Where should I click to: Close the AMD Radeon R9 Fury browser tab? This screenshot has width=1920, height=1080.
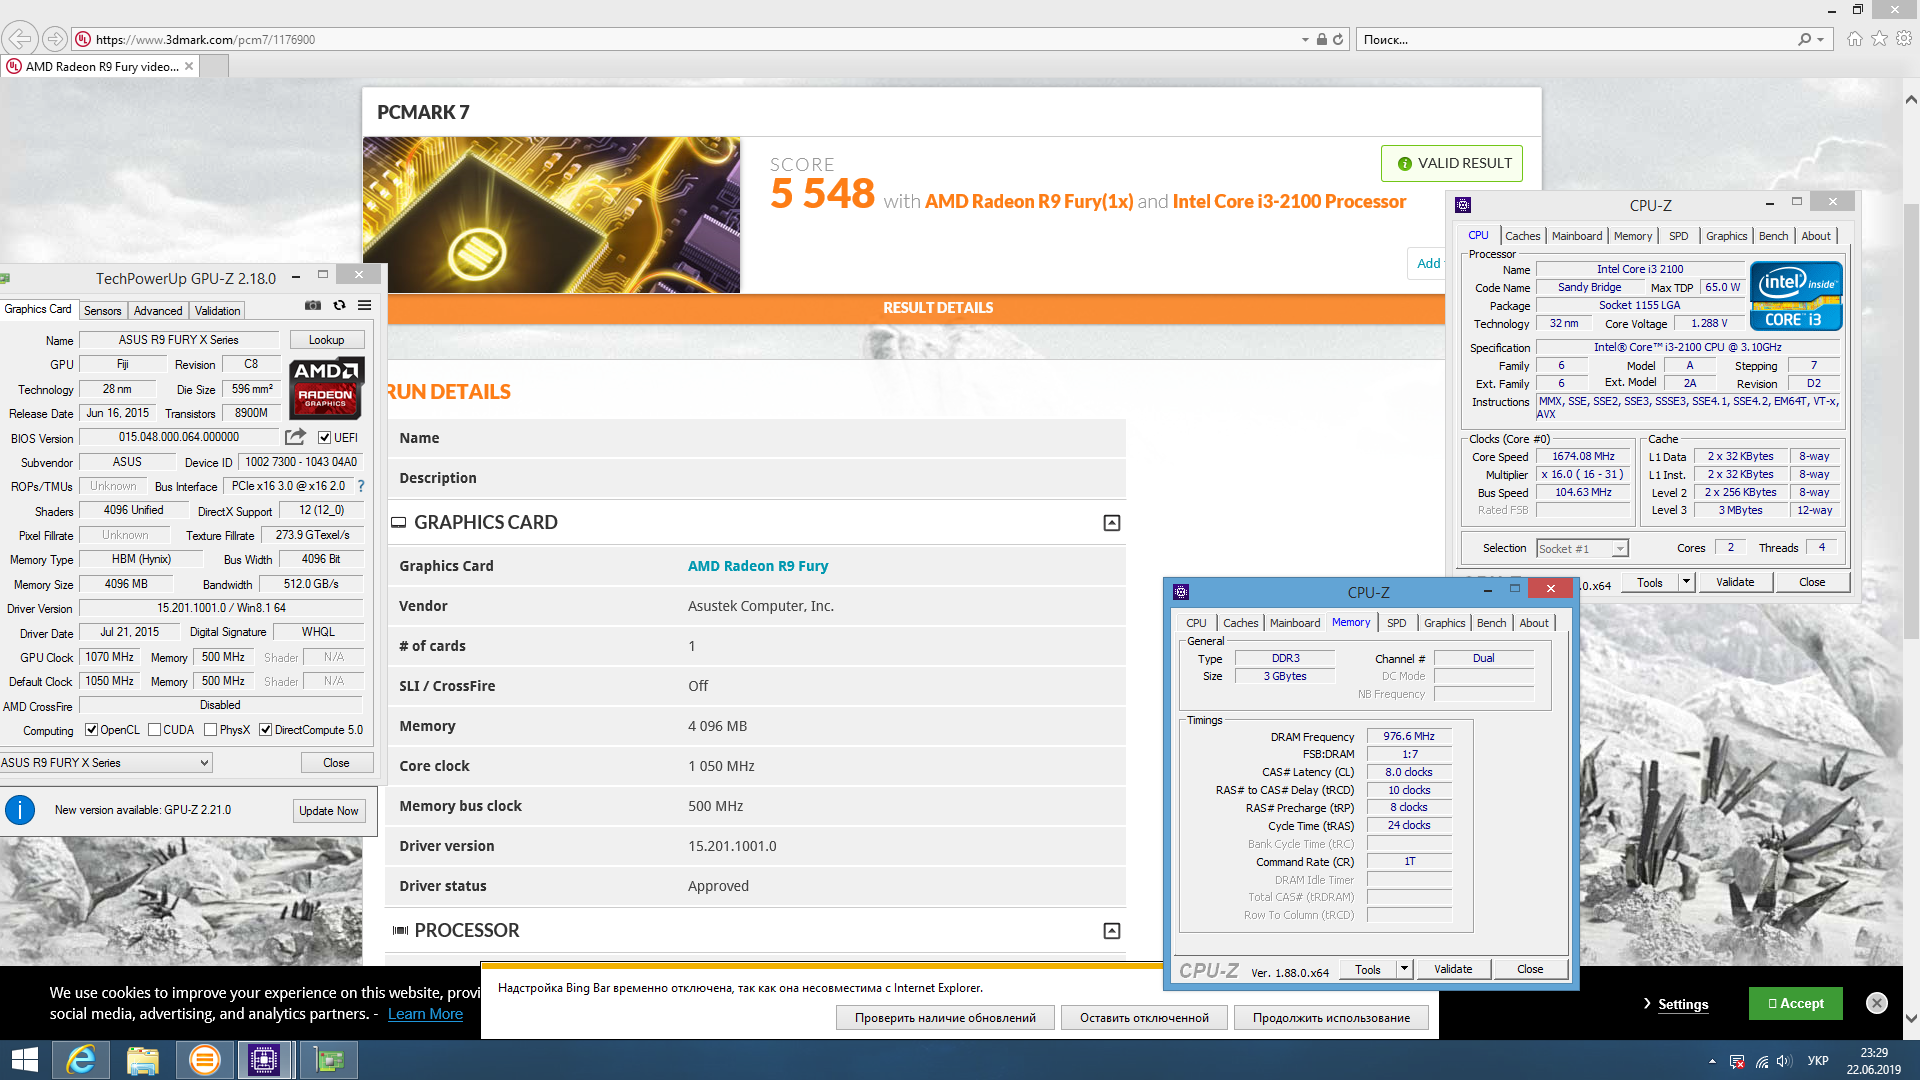[189, 66]
